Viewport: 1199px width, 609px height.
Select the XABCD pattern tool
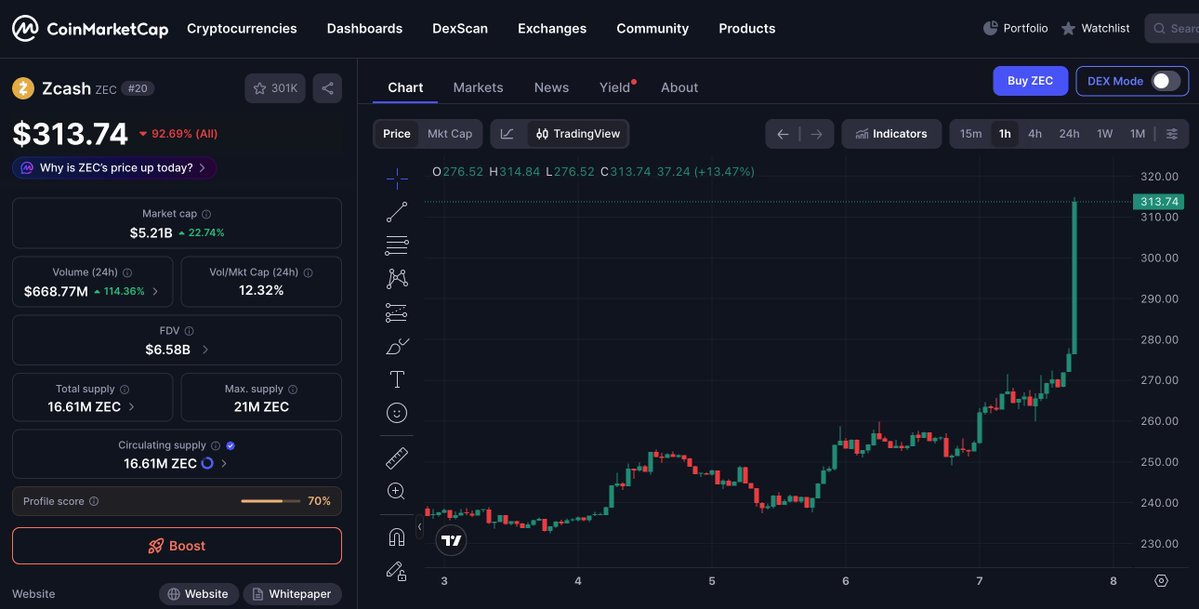(x=397, y=278)
